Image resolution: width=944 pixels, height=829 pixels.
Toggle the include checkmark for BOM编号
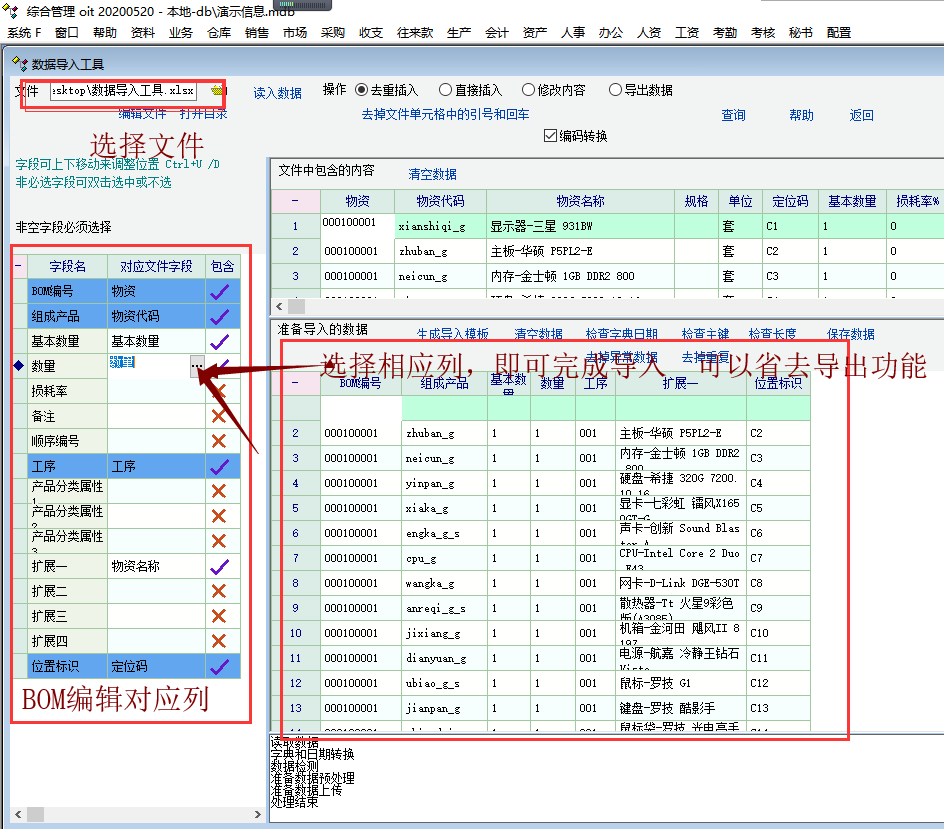tap(220, 291)
